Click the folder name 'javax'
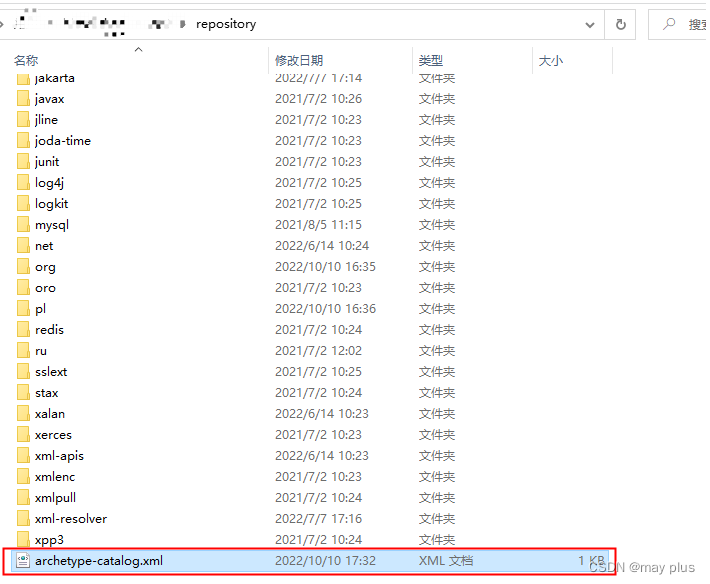The width and height of the screenshot is (710, 584). (49, 99)
